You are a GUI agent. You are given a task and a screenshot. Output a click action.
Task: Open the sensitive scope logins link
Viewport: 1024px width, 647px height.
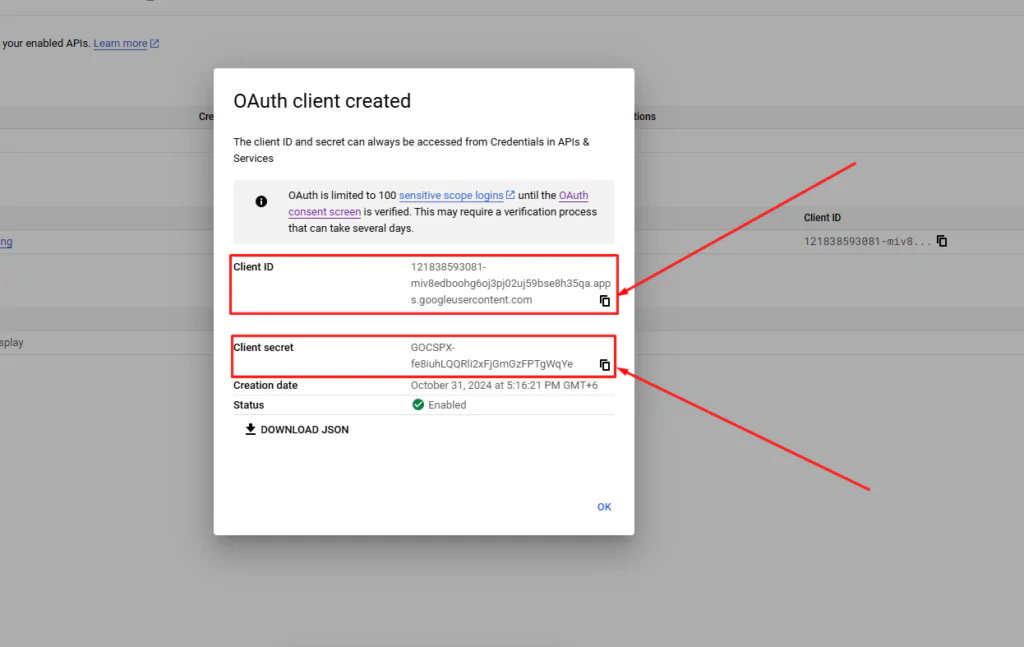pos(451,195)
